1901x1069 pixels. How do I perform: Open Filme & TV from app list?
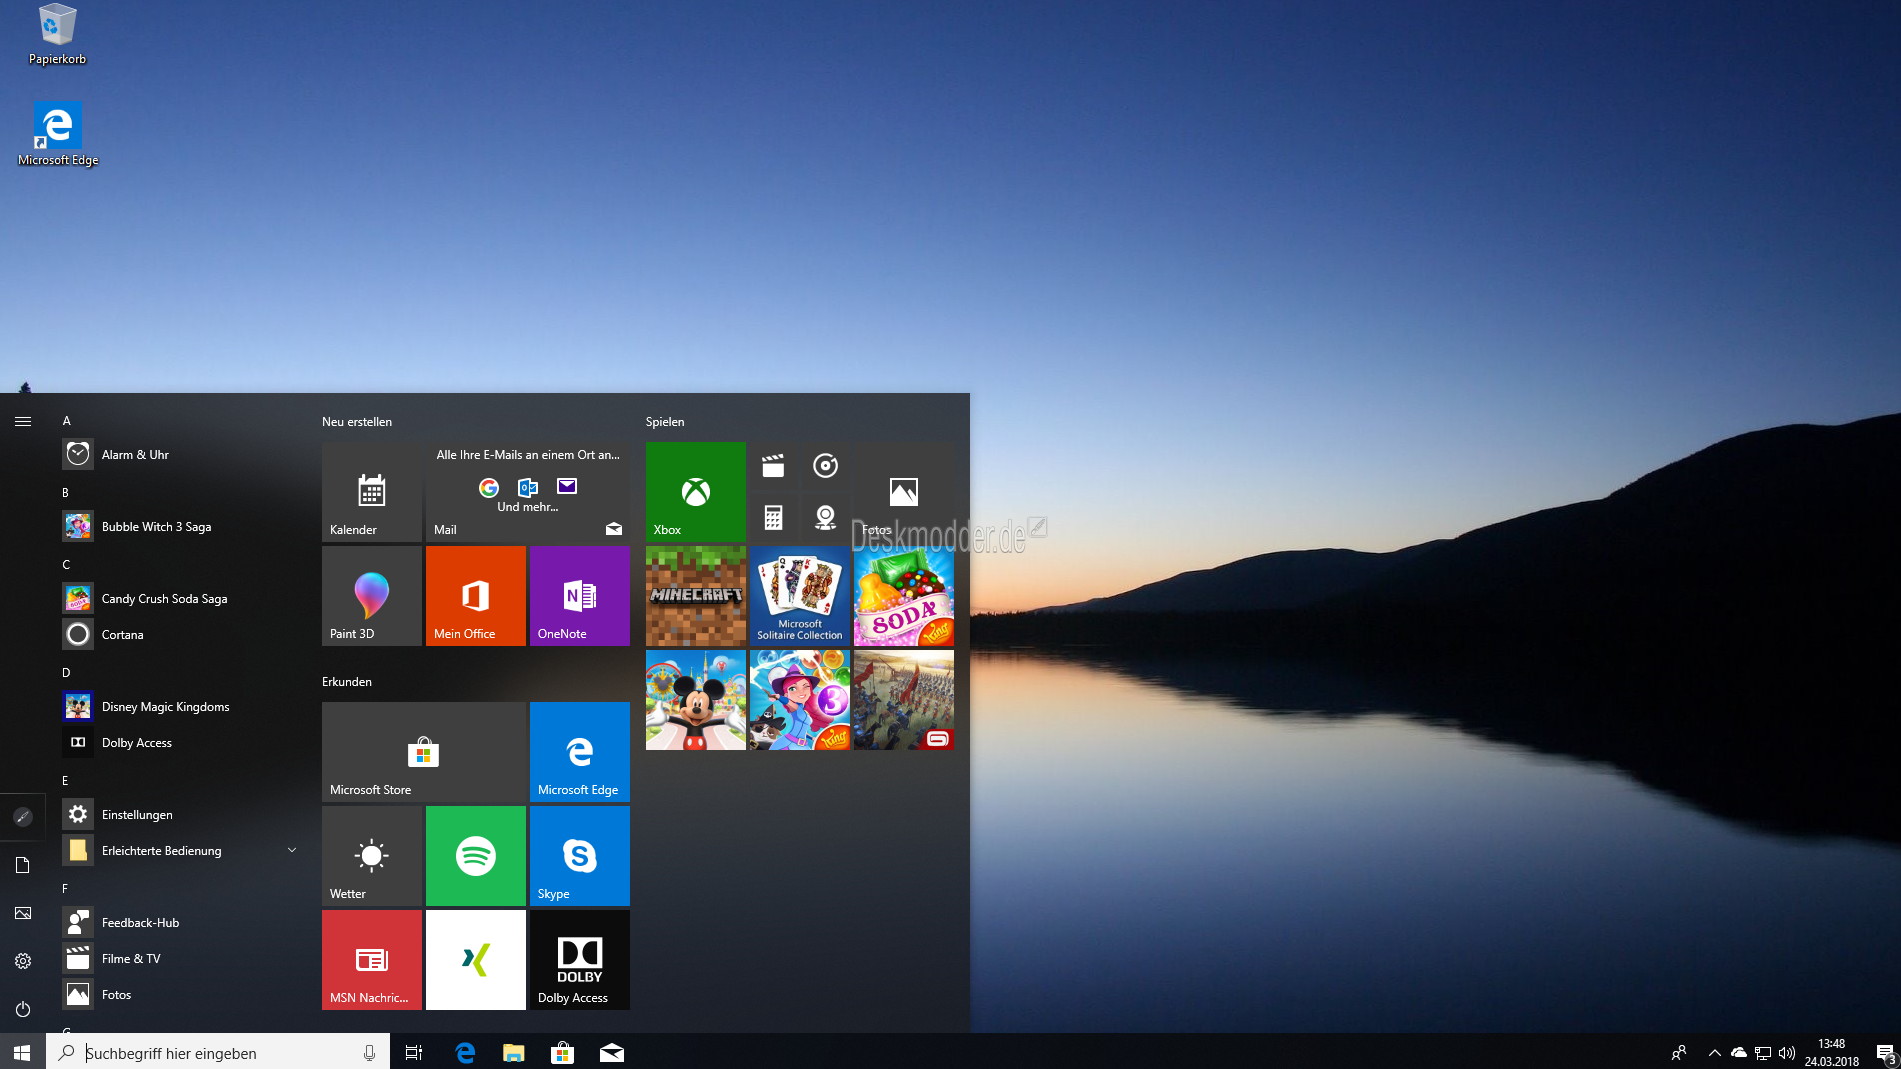[180, 959]
